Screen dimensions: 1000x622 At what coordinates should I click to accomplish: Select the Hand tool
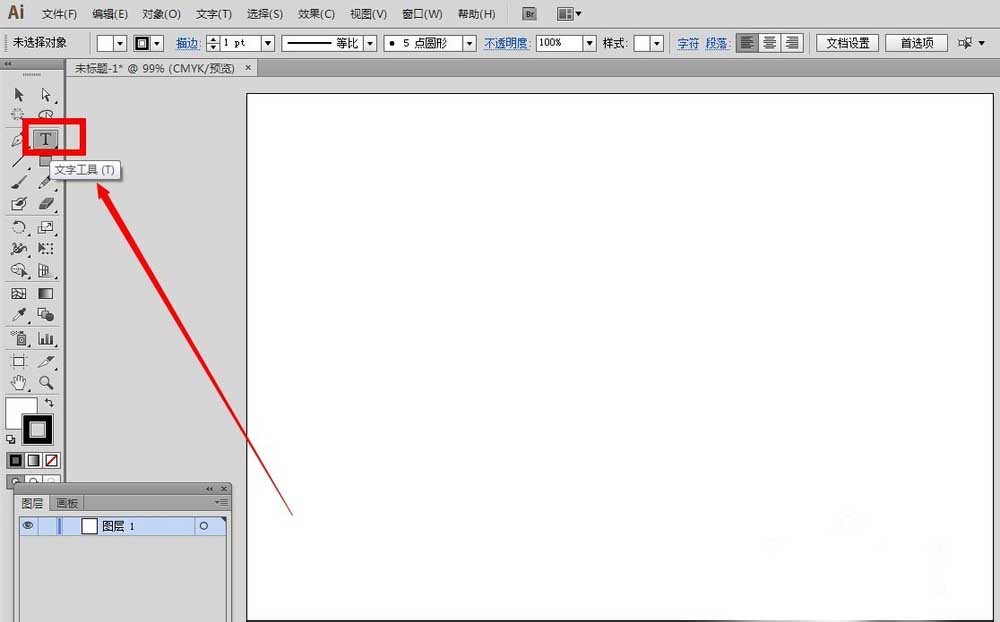pyautogui.click(x=18, y=383)
